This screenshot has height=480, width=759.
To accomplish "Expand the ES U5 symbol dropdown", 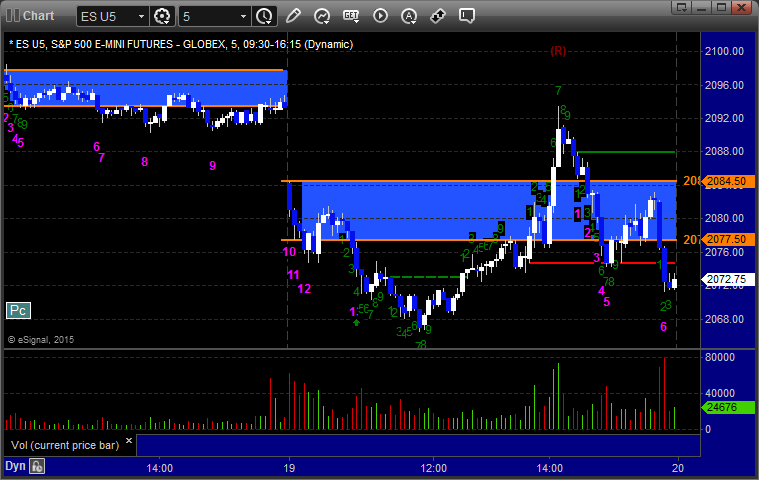I will tap(141, 16).
